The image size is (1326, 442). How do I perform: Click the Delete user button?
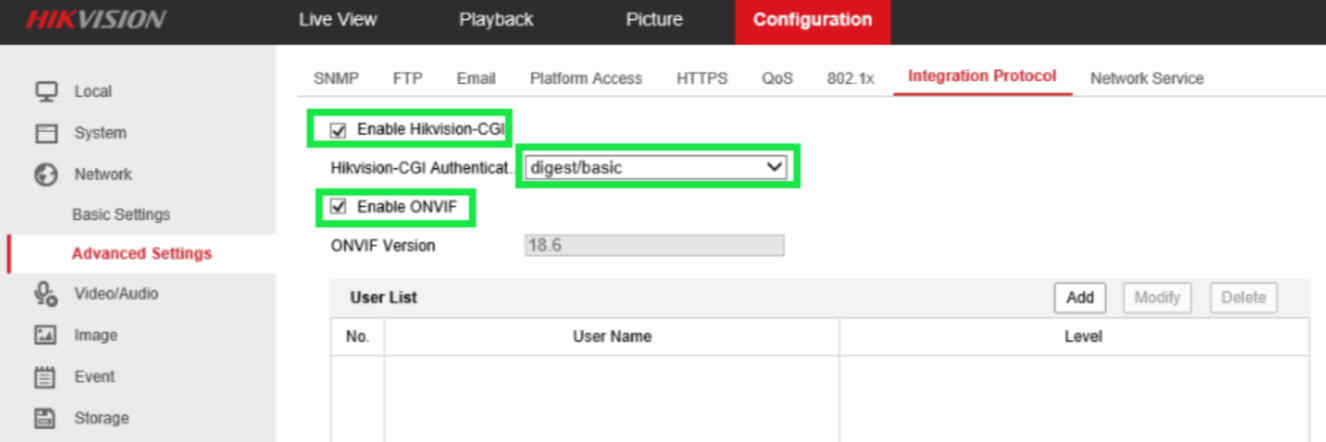pyautogui.click(x=1244, y=297)
